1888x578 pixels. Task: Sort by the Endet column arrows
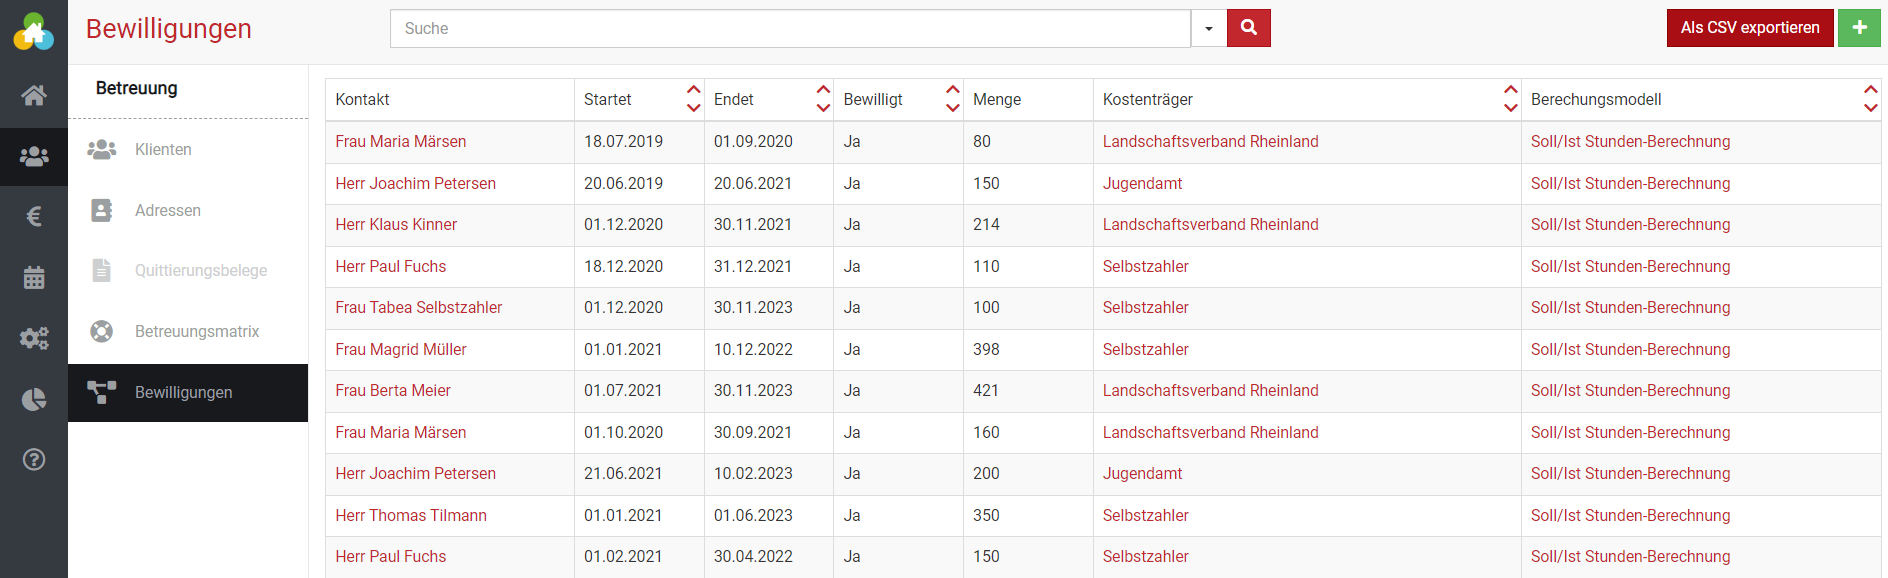click(x=823, y=99)
